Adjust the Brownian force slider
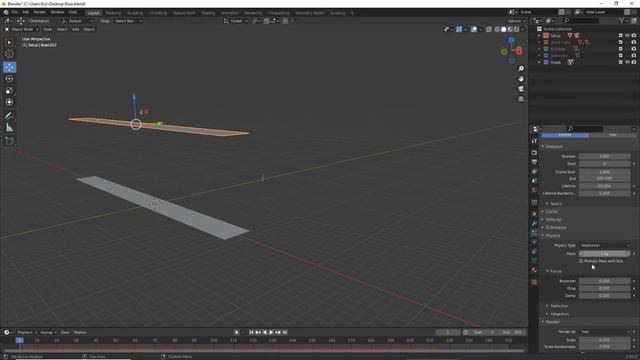Viewport: 640px width, 360px height. (604, 281)
